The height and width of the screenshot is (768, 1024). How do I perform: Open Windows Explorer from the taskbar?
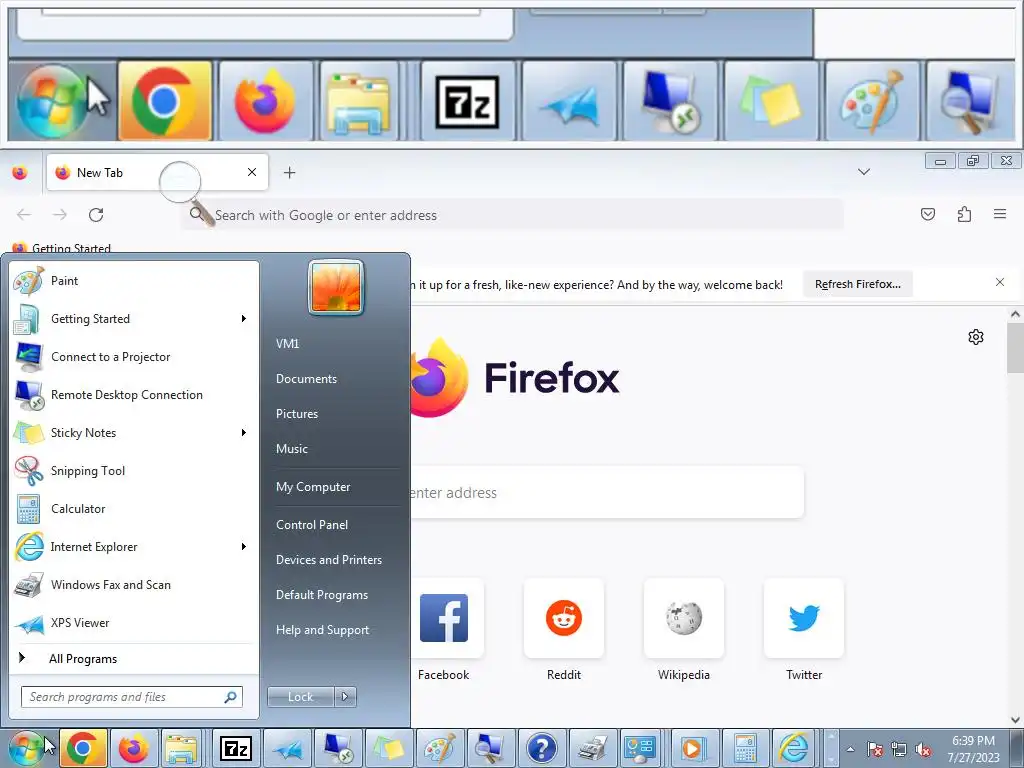point(181,748)
